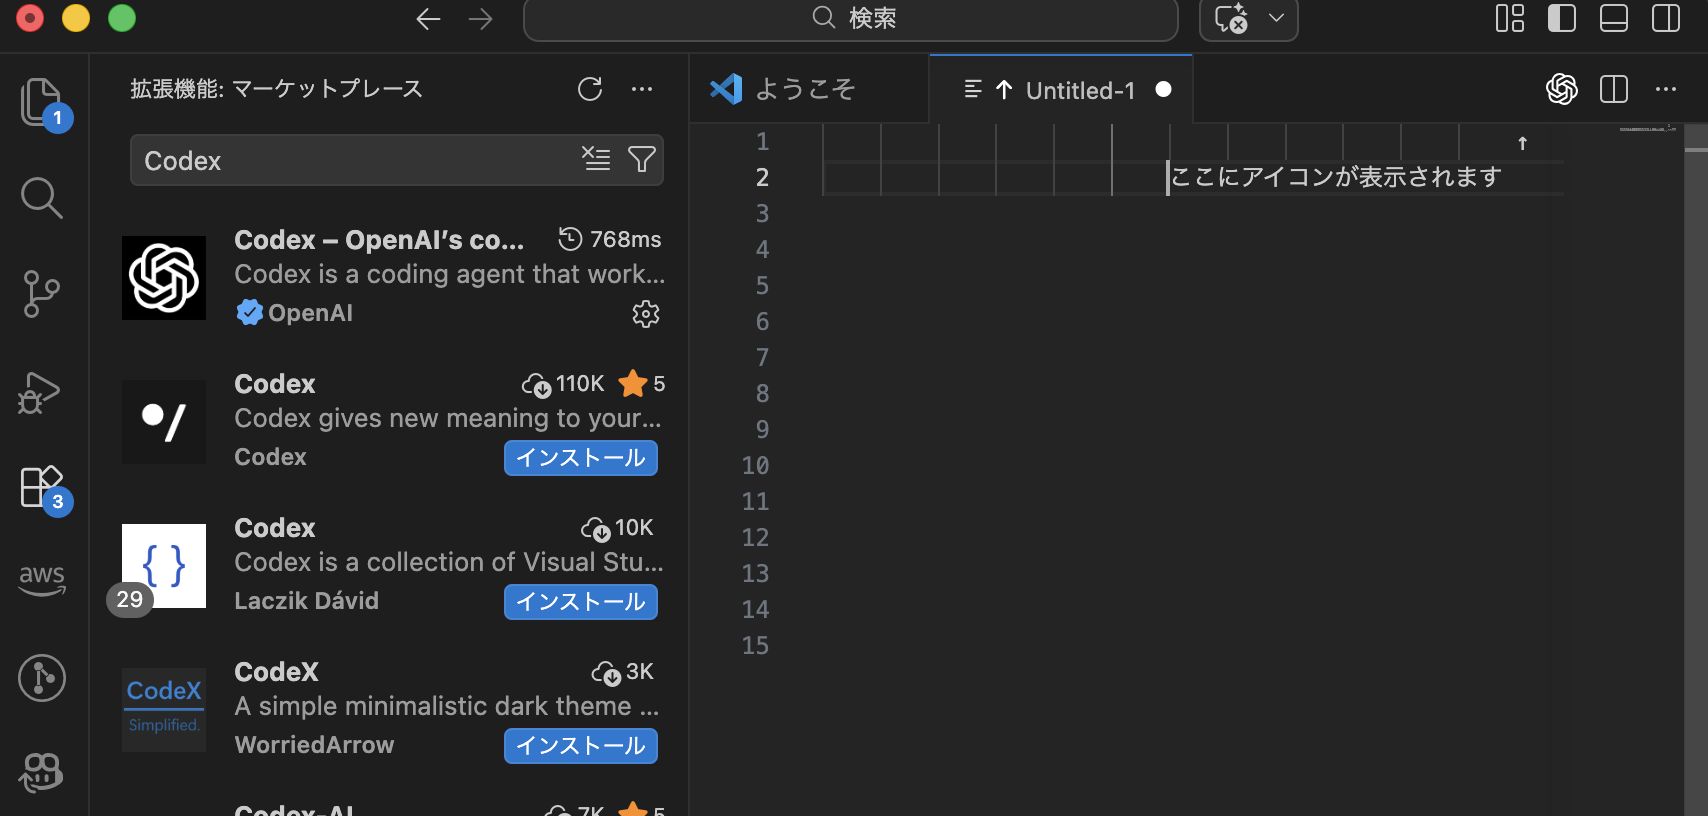Open the Copilot chat icon in the activity bar

[x=41, y=772]
